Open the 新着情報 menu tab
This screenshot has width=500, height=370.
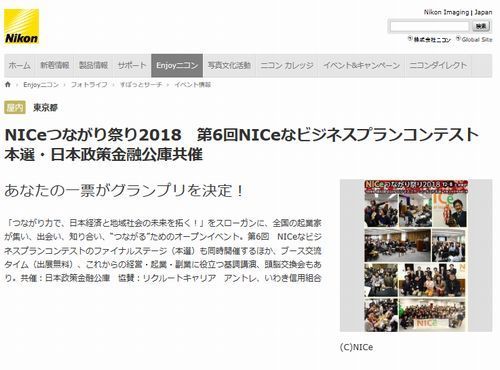[x=55, y=65]
